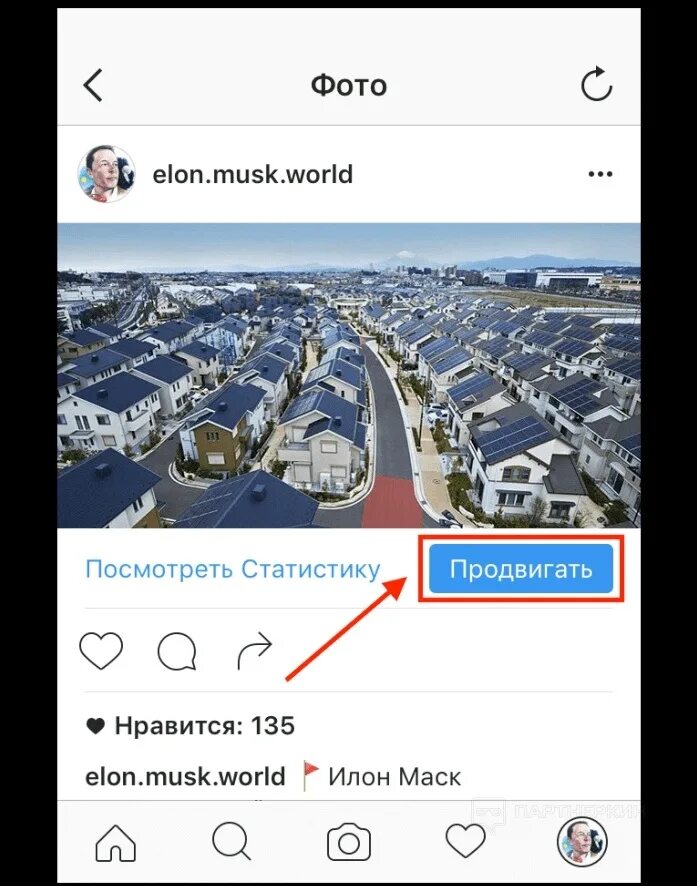Click the Продвигать promote button

click(x=521, y=568)
